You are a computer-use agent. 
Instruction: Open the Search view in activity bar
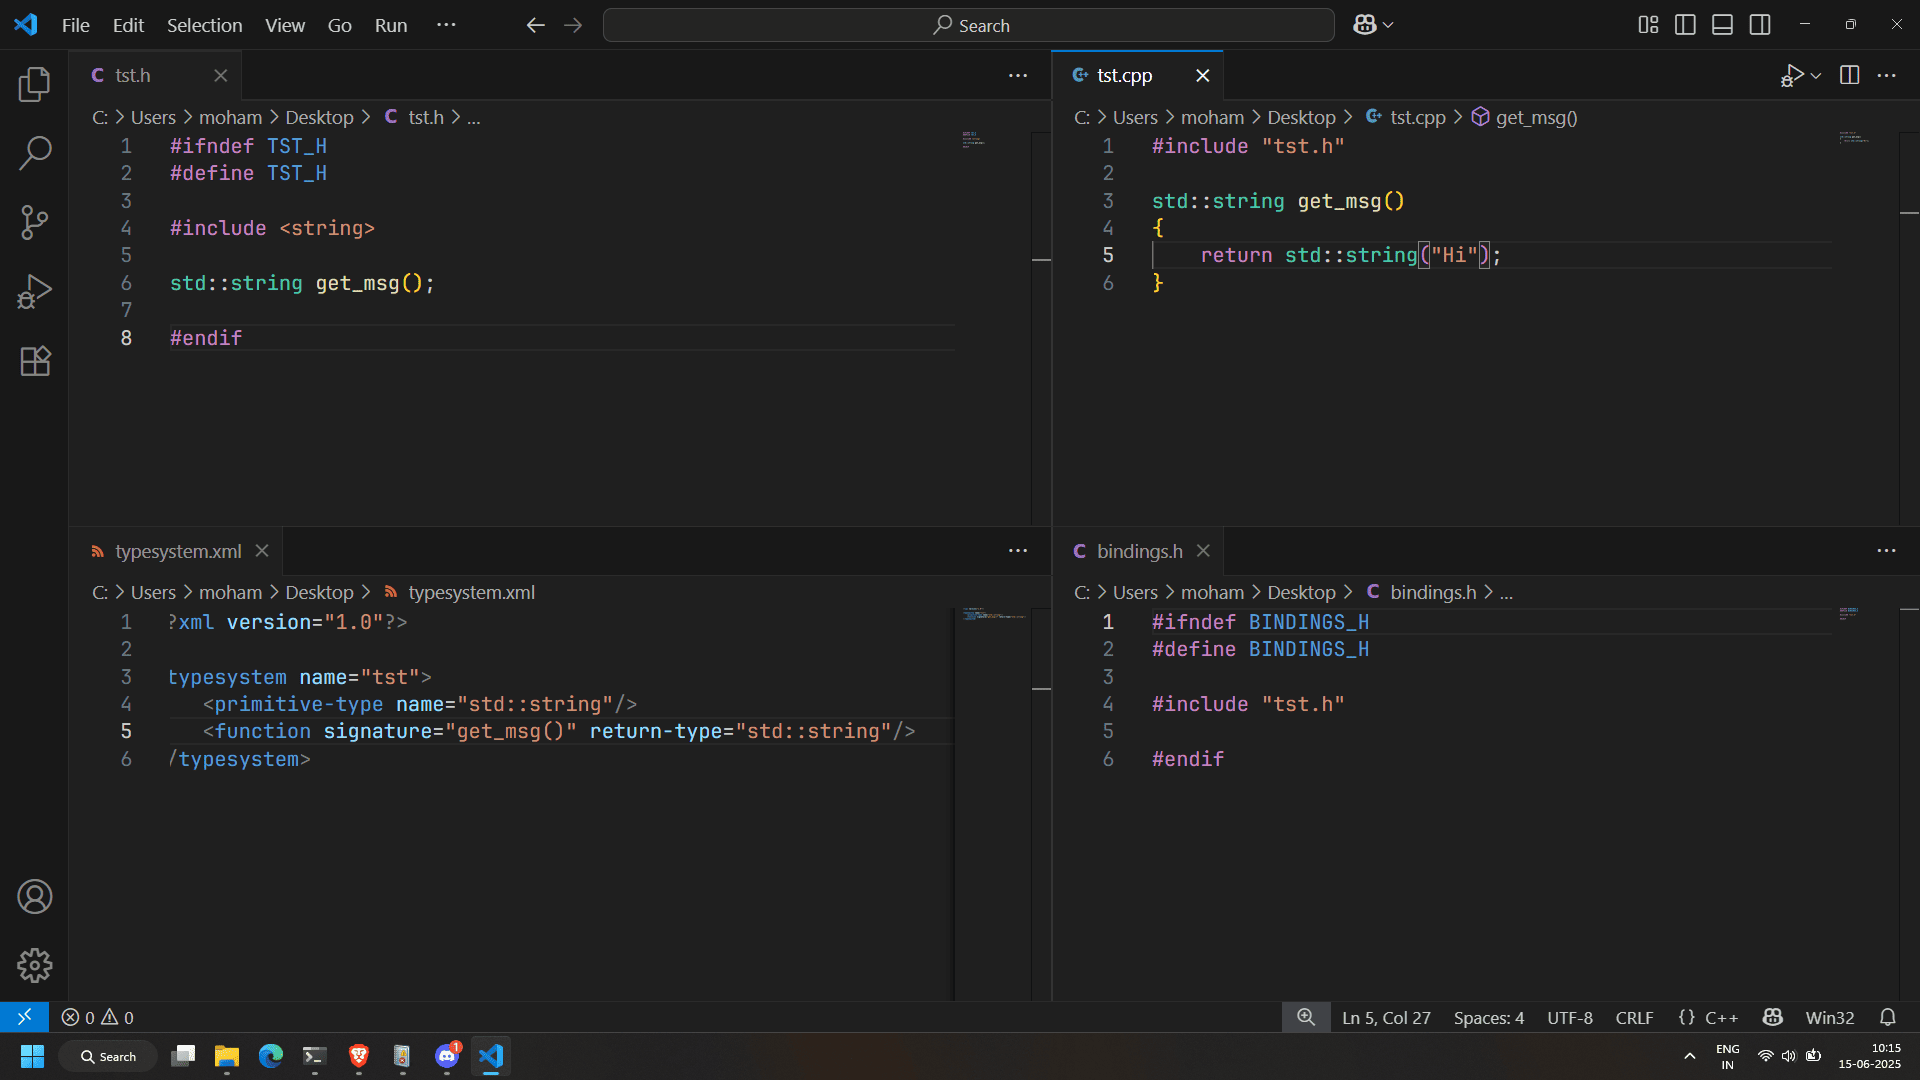coord(35,153)
